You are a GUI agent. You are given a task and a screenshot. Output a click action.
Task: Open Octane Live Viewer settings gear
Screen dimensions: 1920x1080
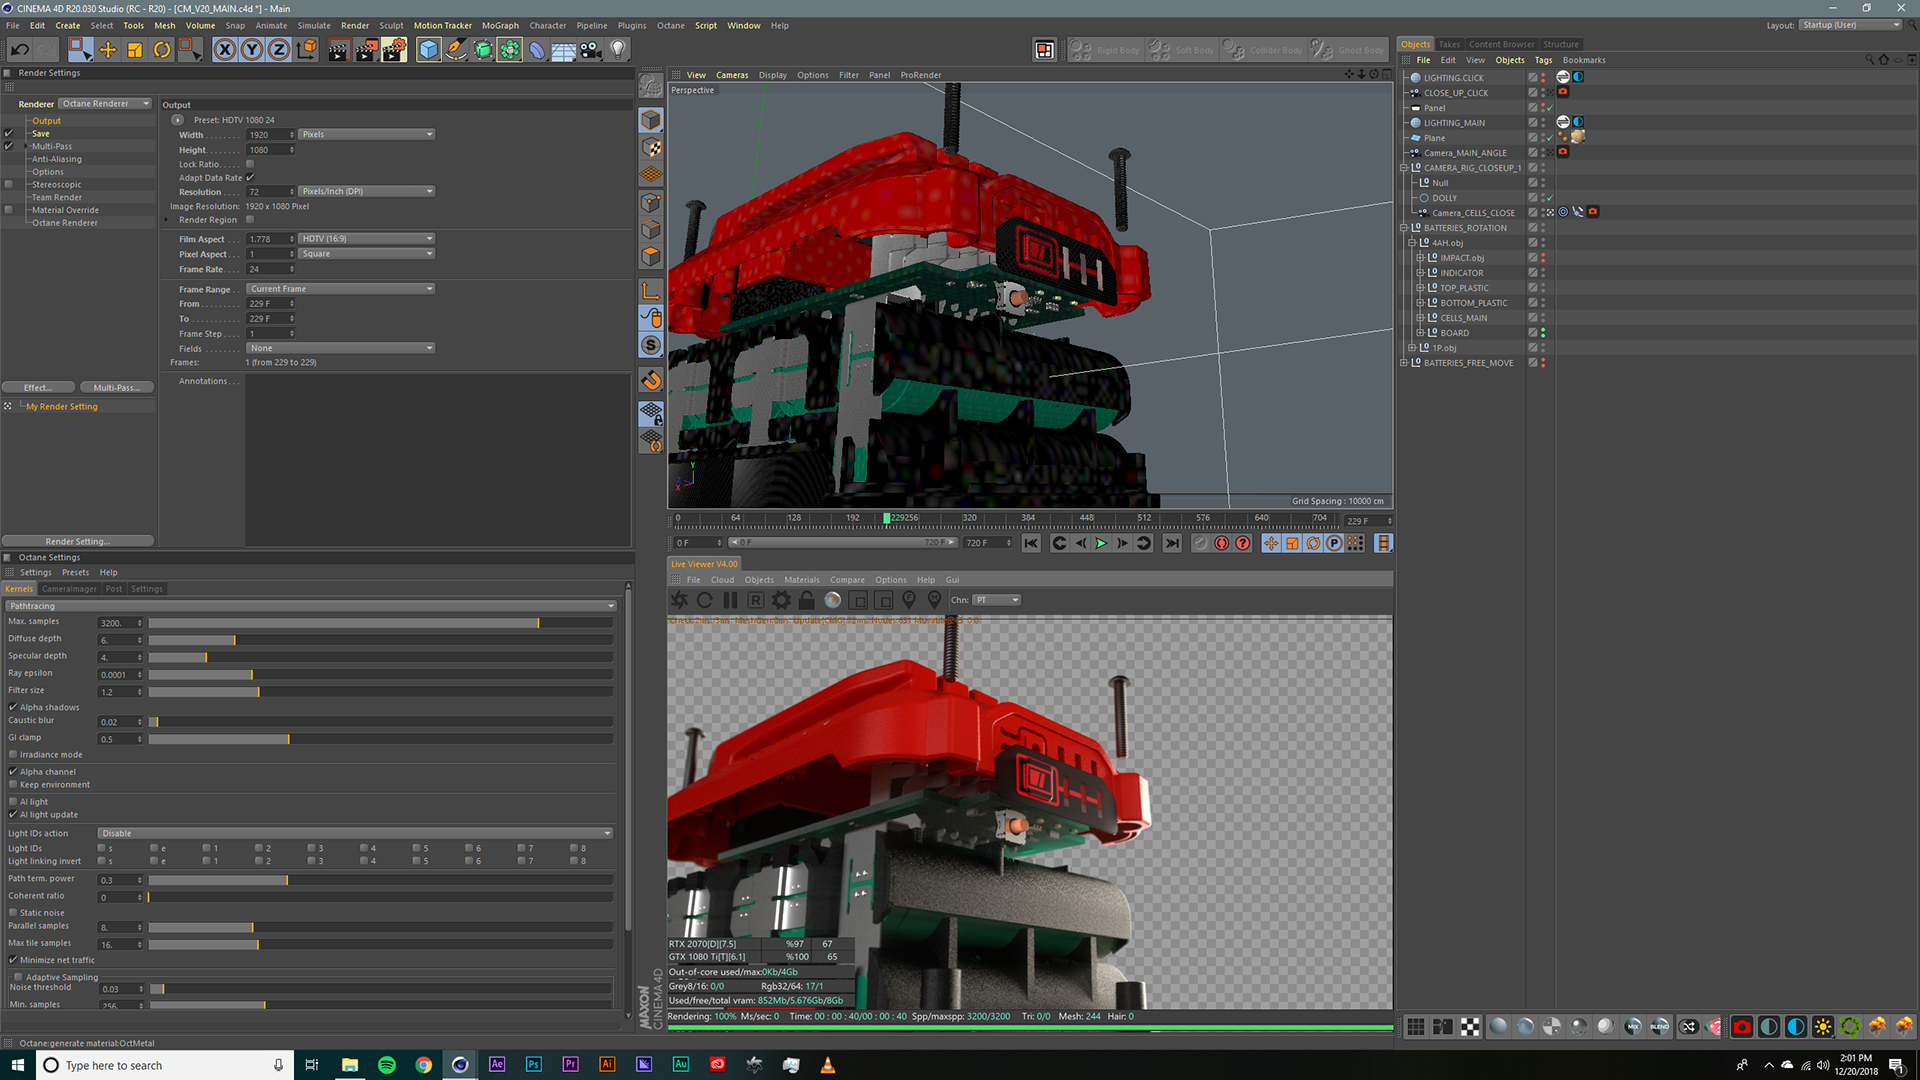(781, 600)
